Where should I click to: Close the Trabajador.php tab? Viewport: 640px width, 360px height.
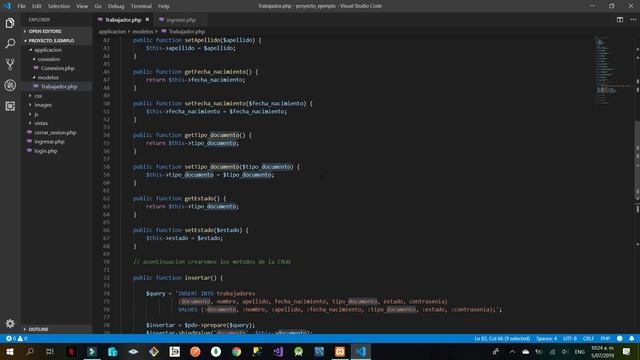click(x=147, y=20)
